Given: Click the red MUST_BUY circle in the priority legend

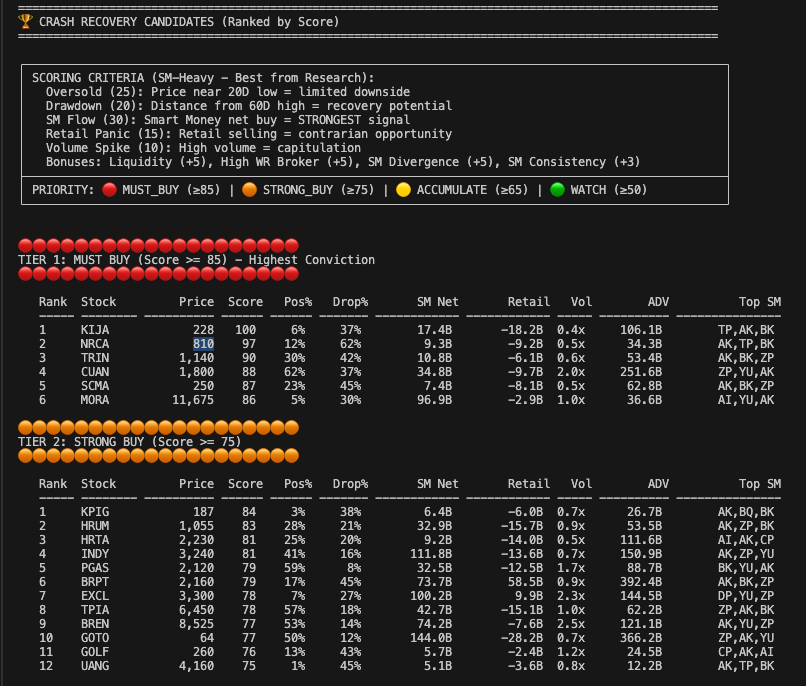Looking at the screenshot, I should [108, 189].
